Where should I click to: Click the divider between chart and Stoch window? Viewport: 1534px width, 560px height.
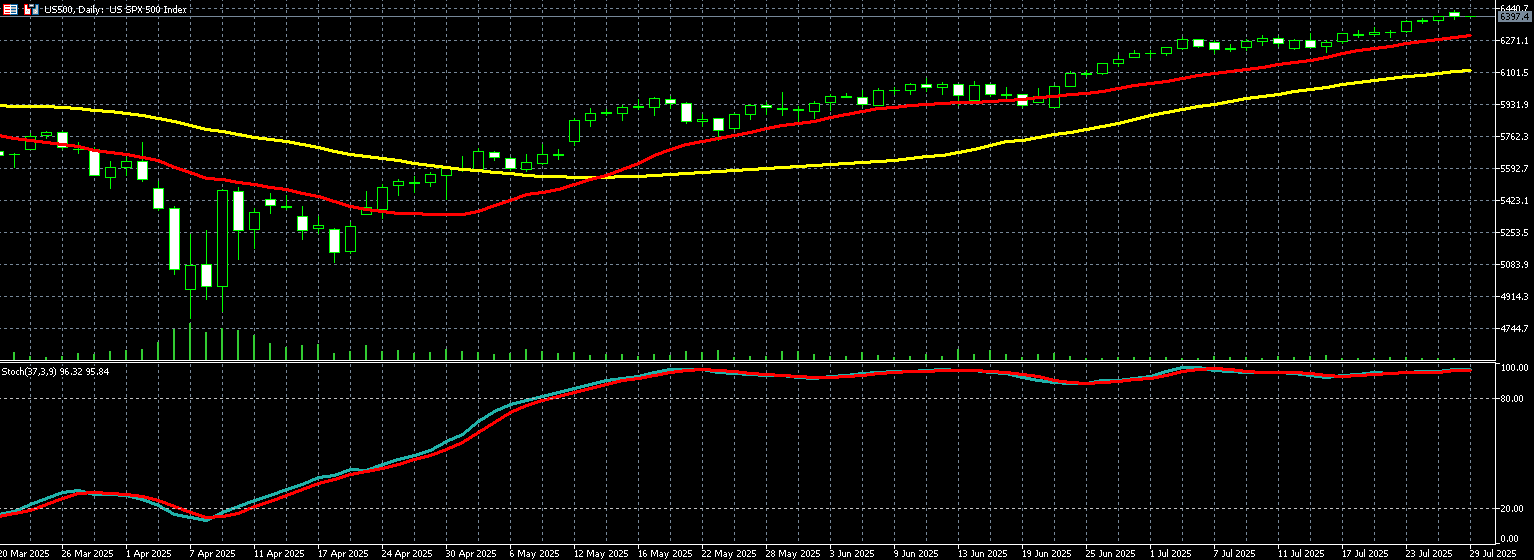(x=740, y=362)
